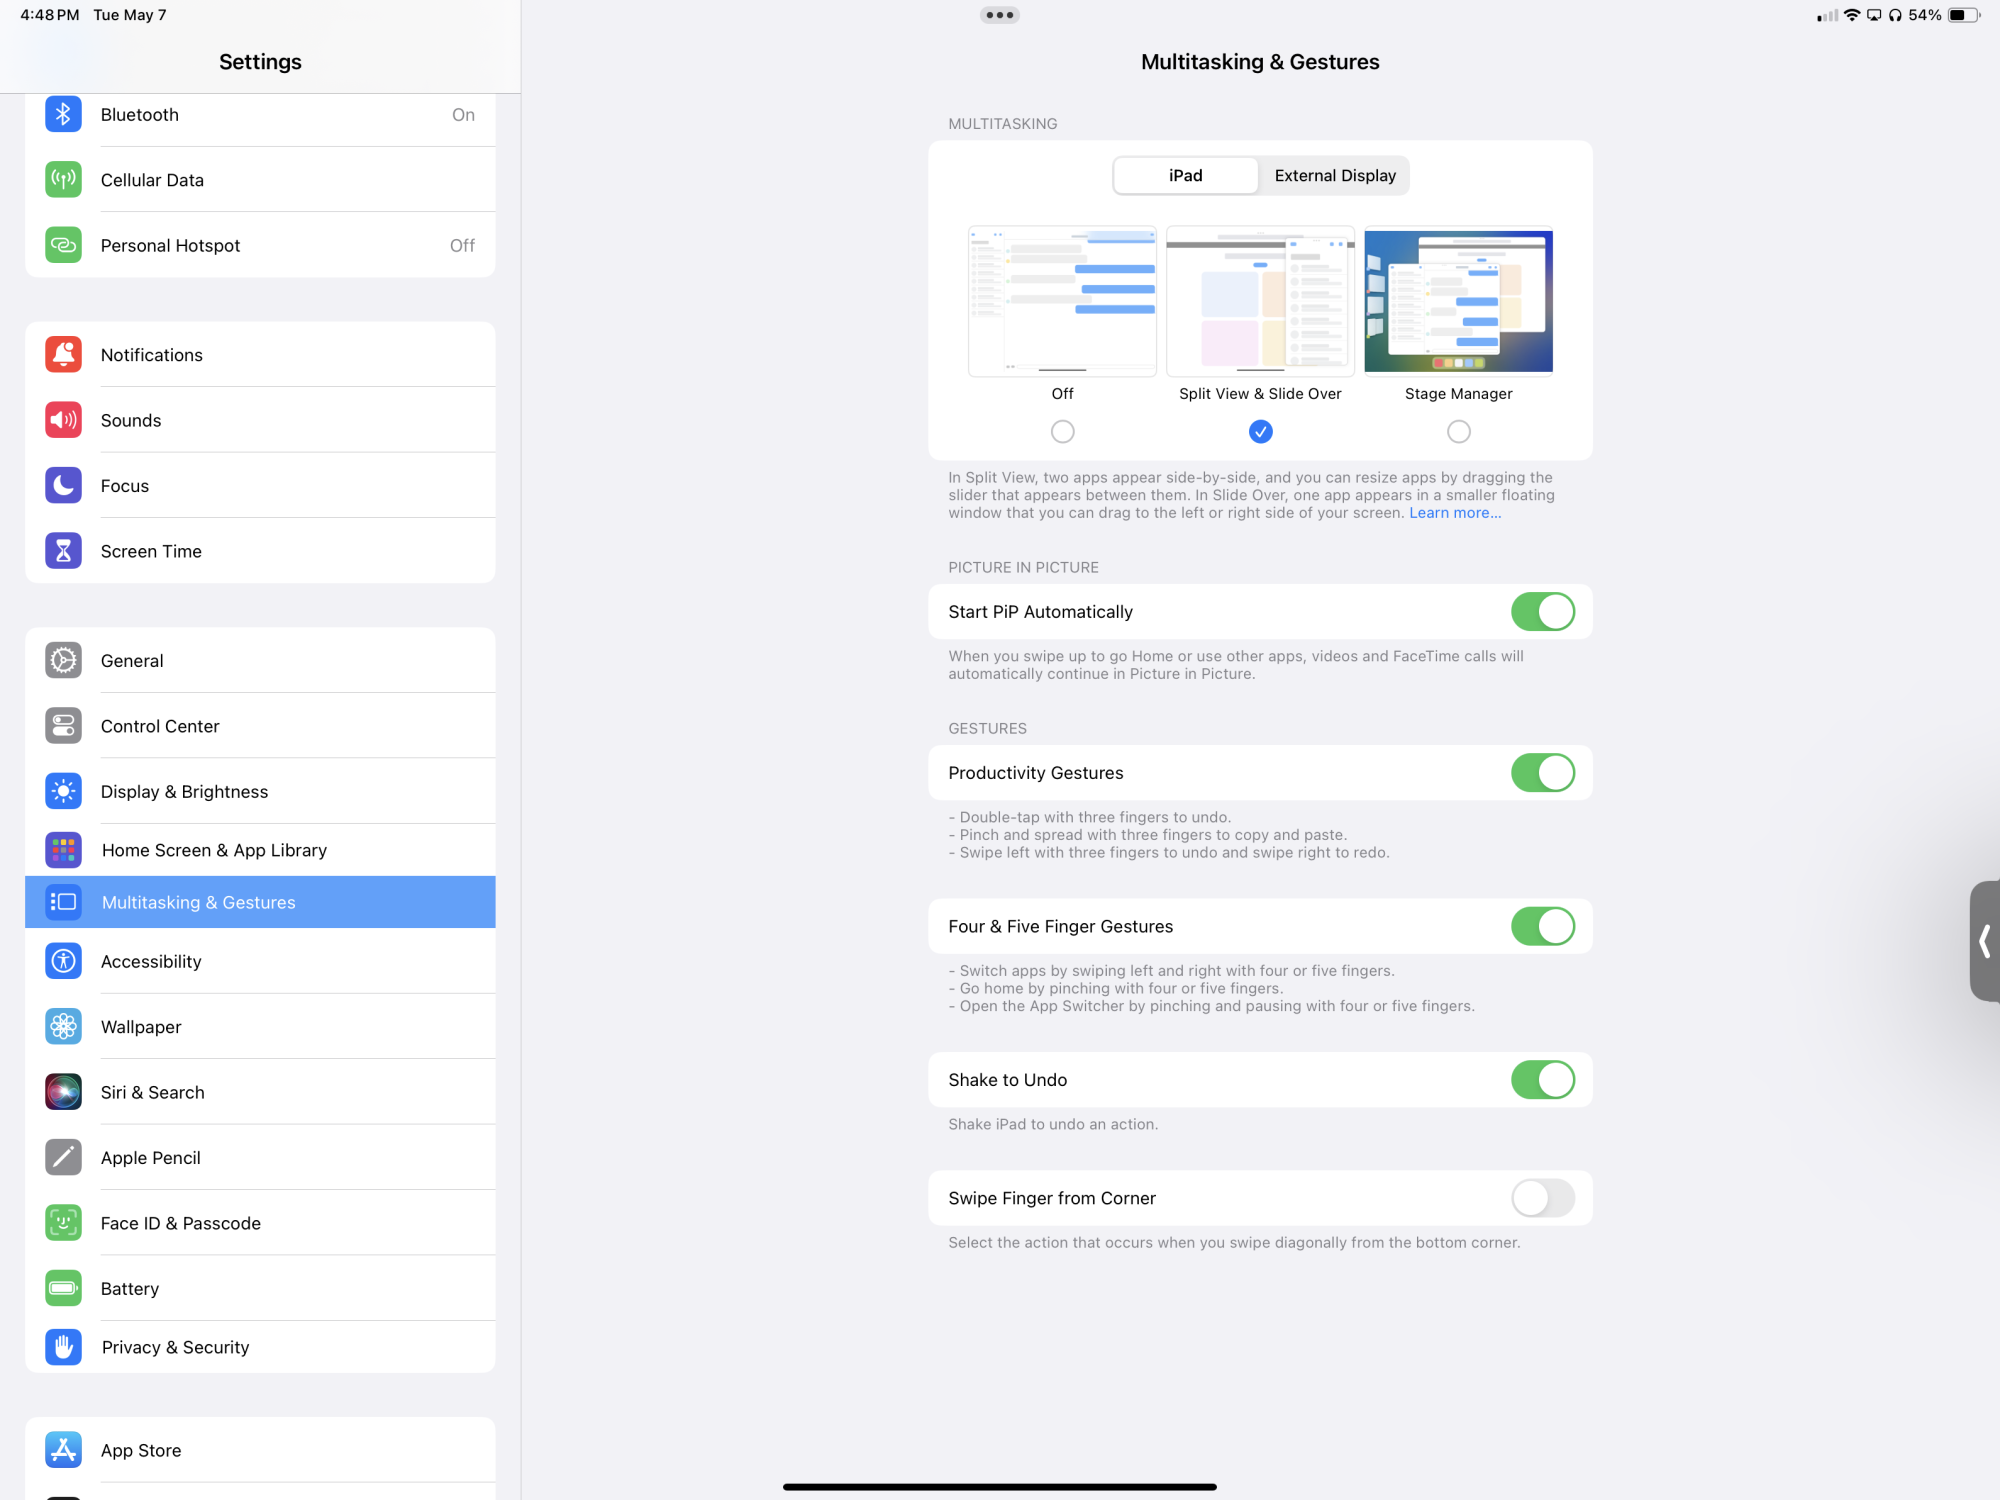Tap the Screen Time hourglass icon

63,551
